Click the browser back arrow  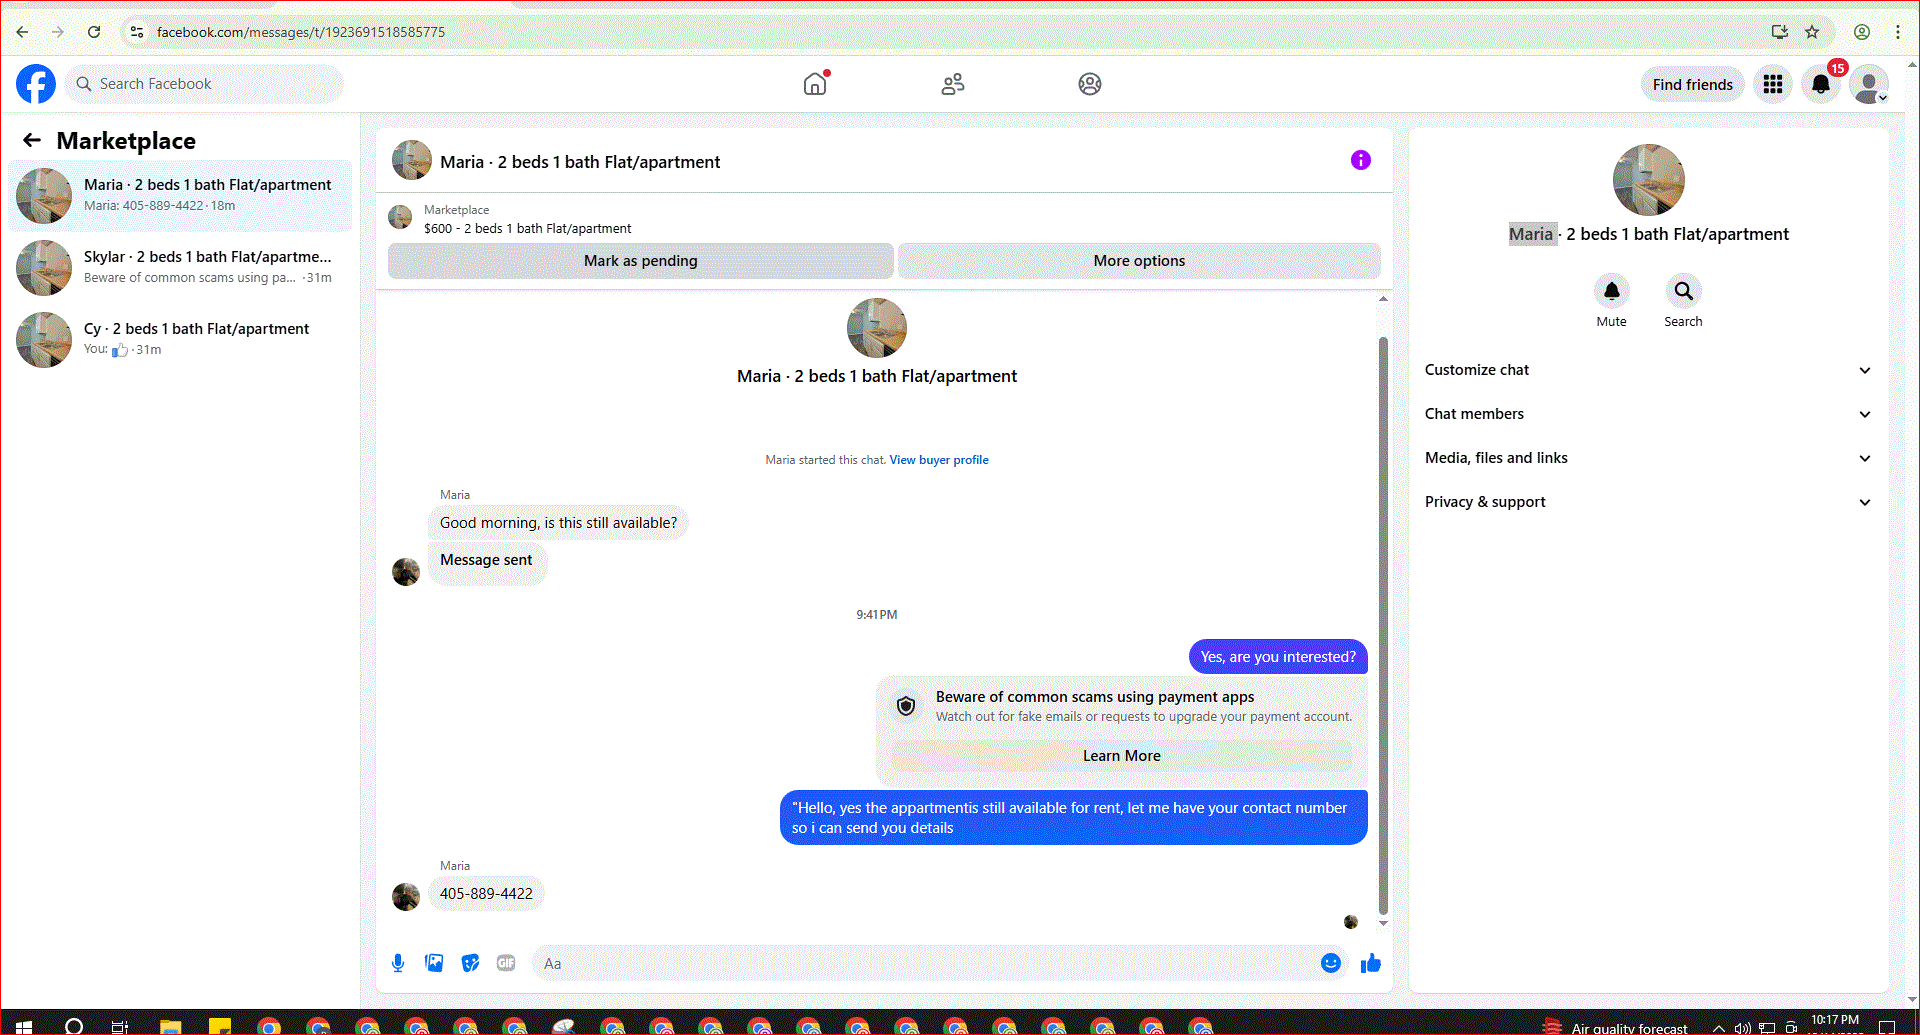pos(22,32)
